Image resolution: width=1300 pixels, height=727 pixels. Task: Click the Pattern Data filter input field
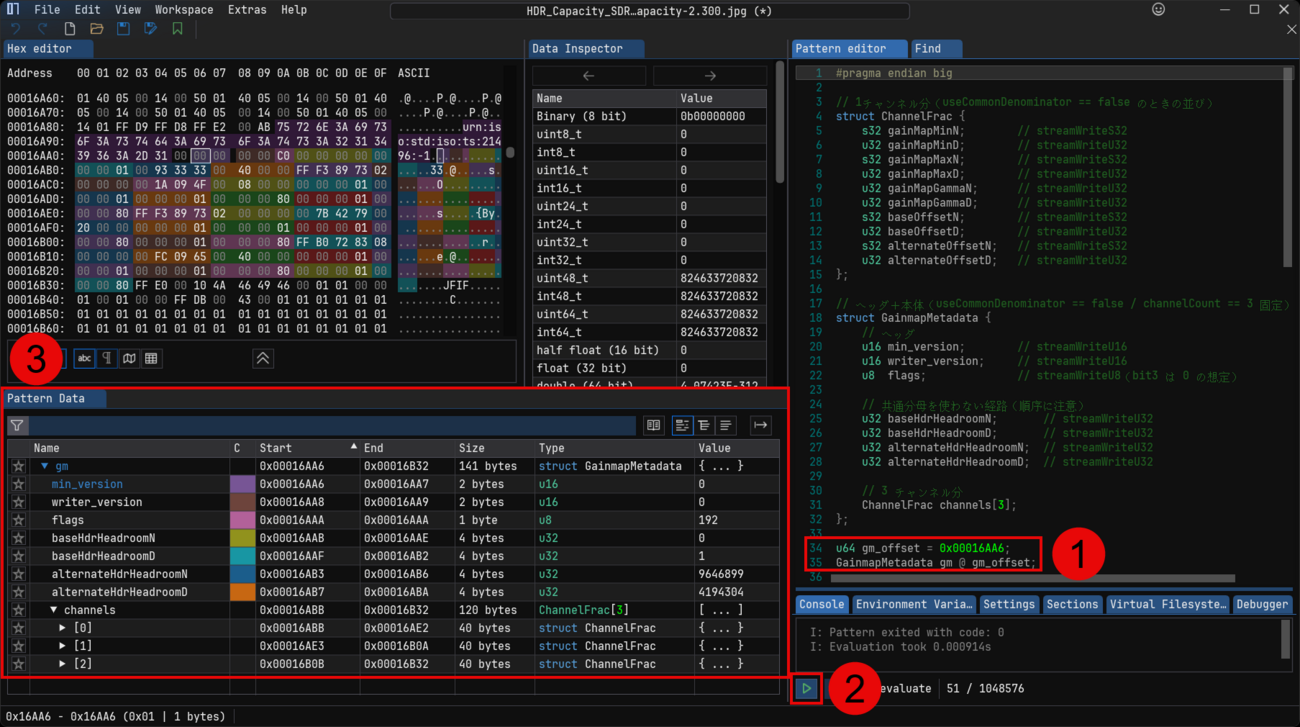point(330,426)
